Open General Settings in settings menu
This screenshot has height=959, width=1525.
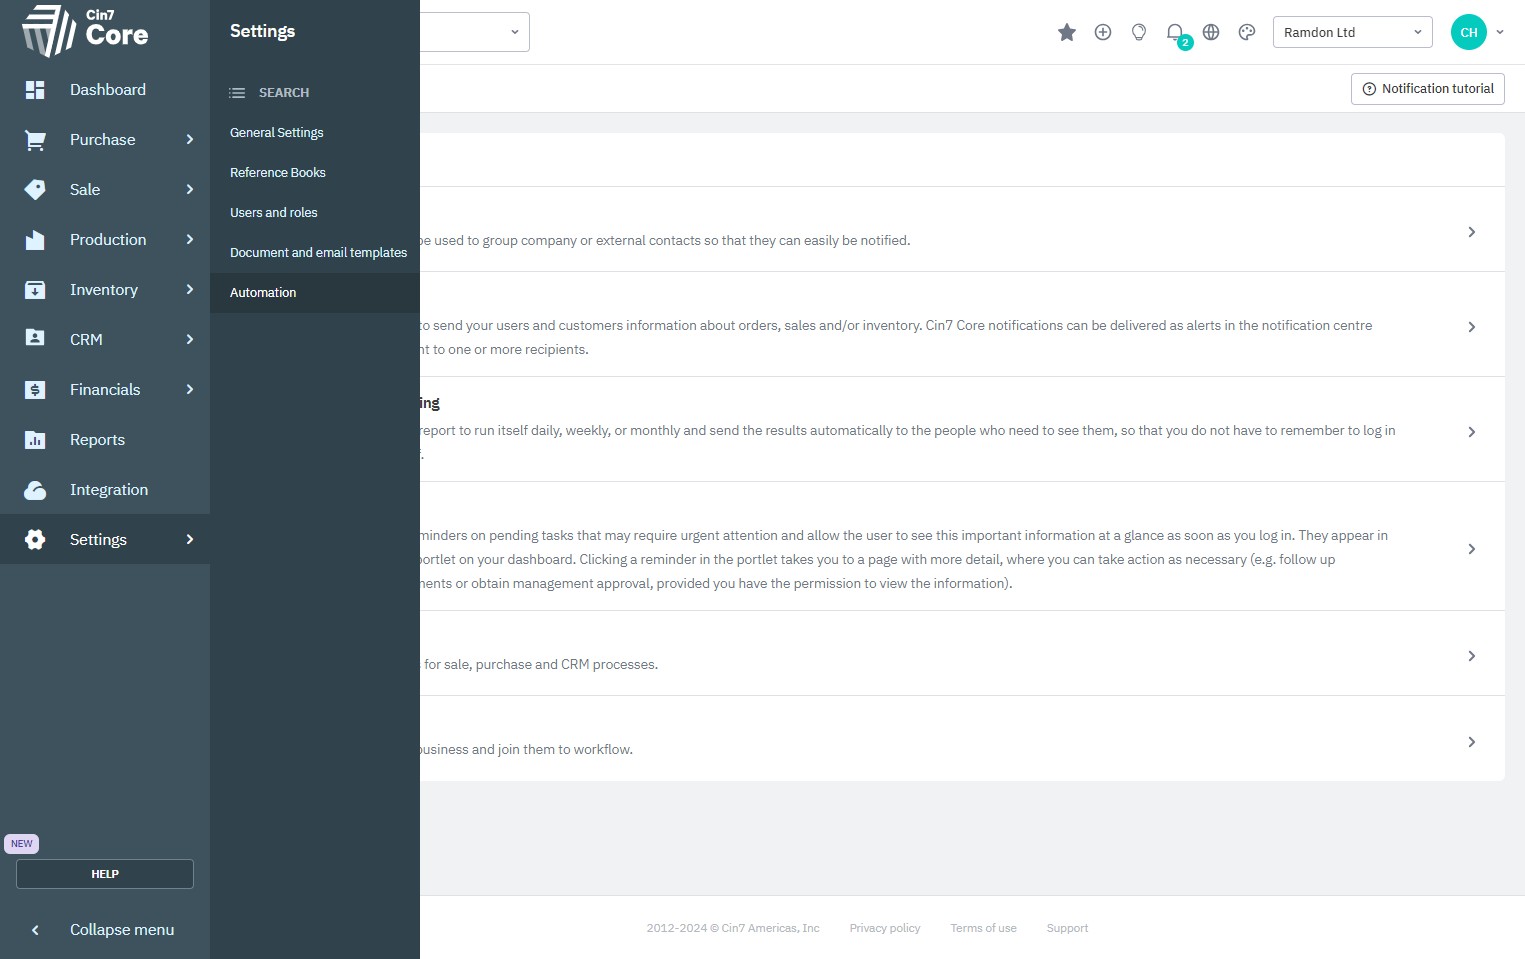[x=277, y=133]
